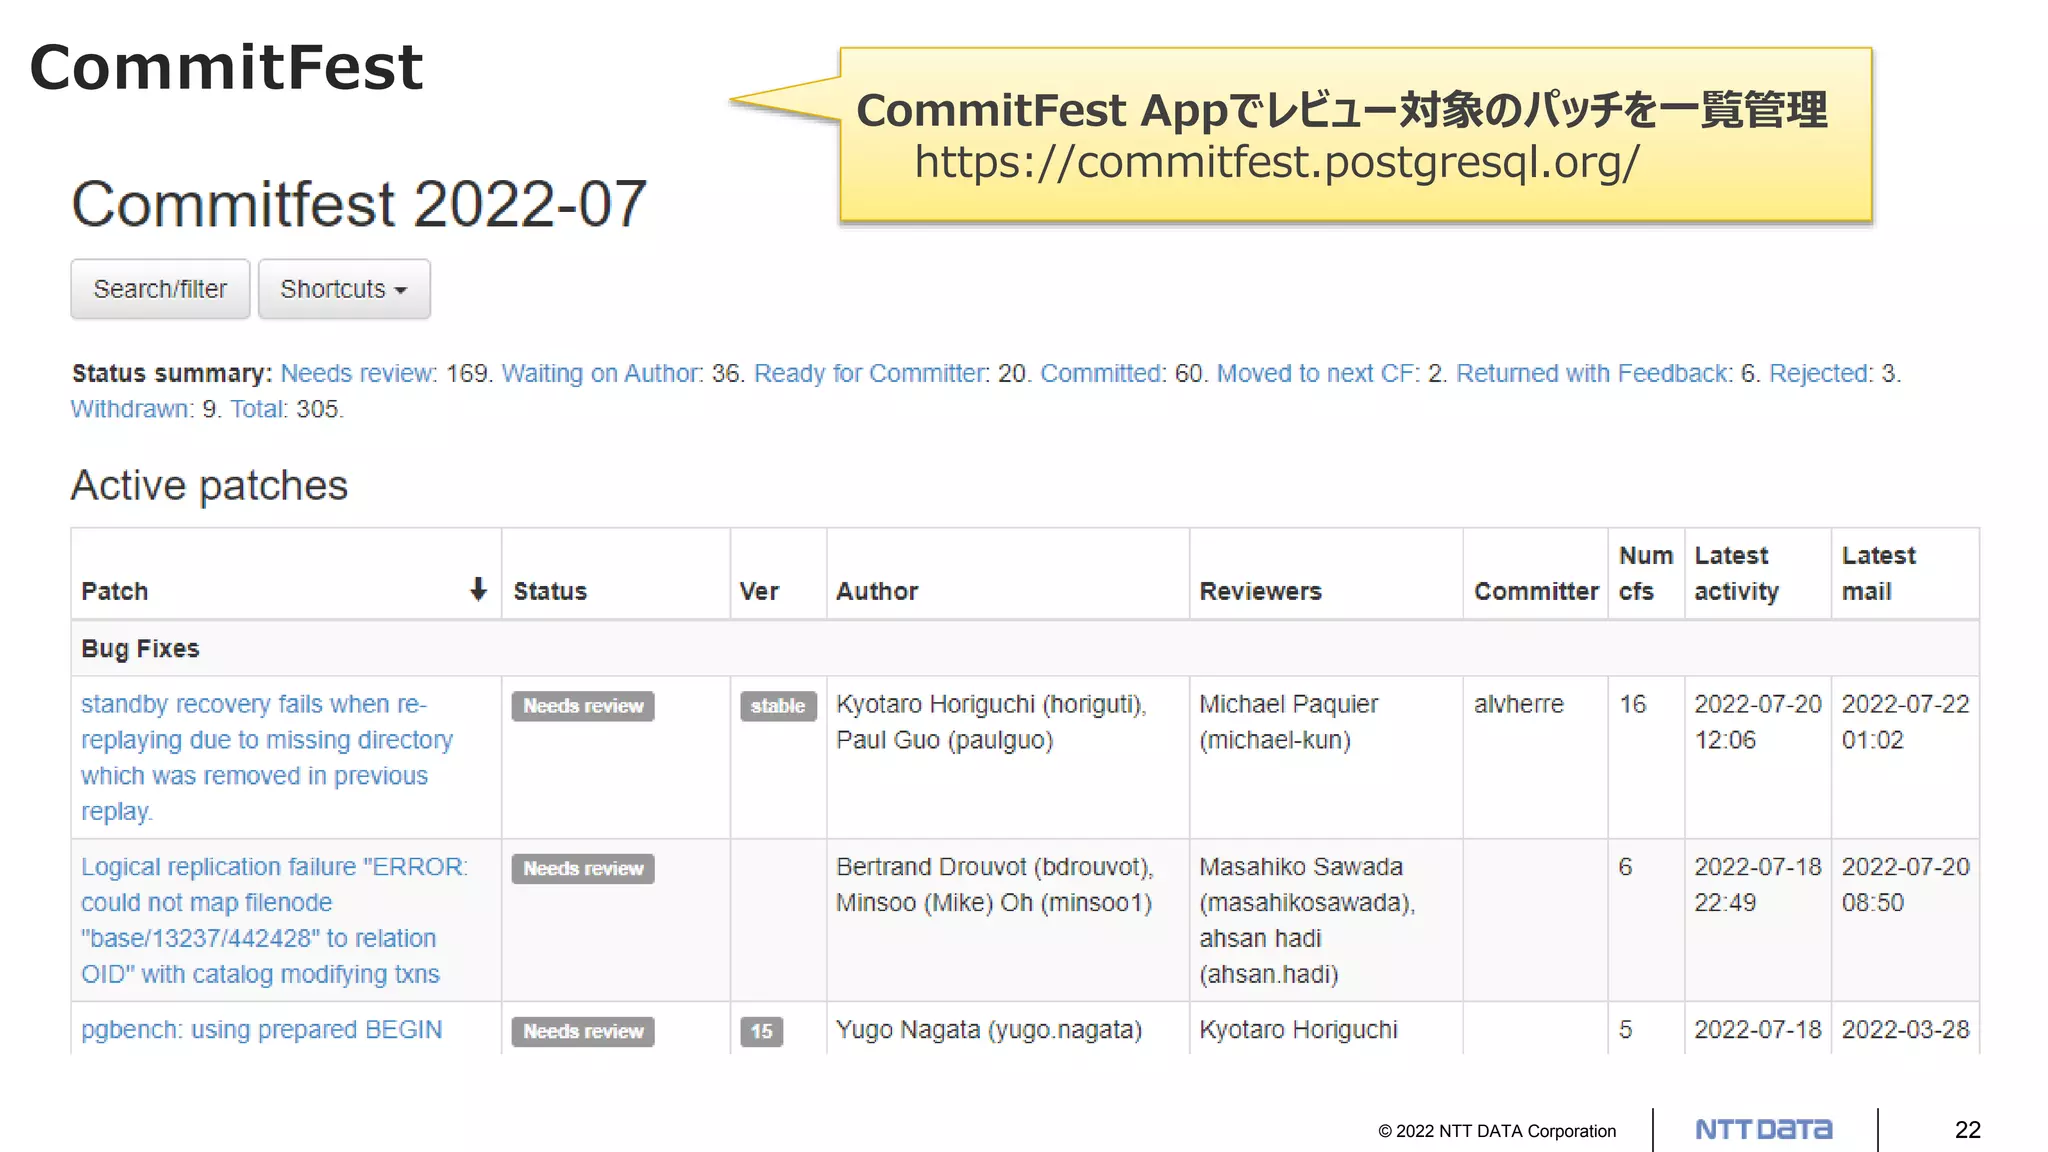Click the Search/filter button

tap(160, 289)
